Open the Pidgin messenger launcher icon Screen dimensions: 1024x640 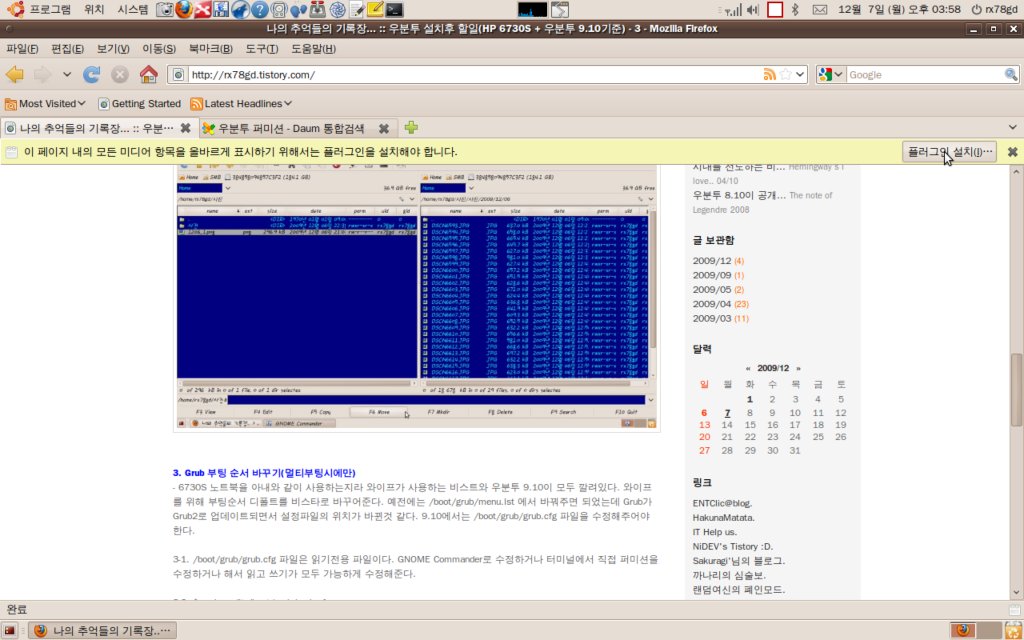(x=298, y=9)
